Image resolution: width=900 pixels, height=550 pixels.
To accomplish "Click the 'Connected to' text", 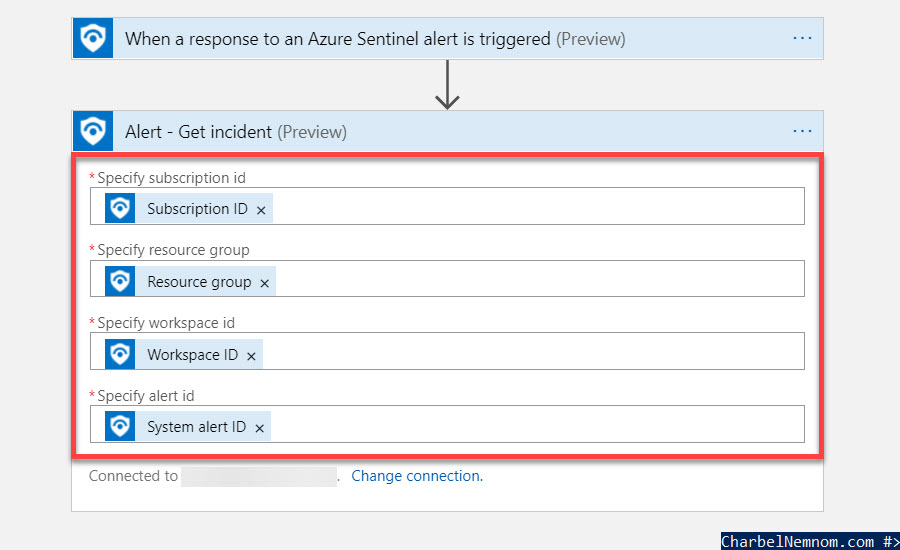I will pyautogui.click(x=133, y=476).
